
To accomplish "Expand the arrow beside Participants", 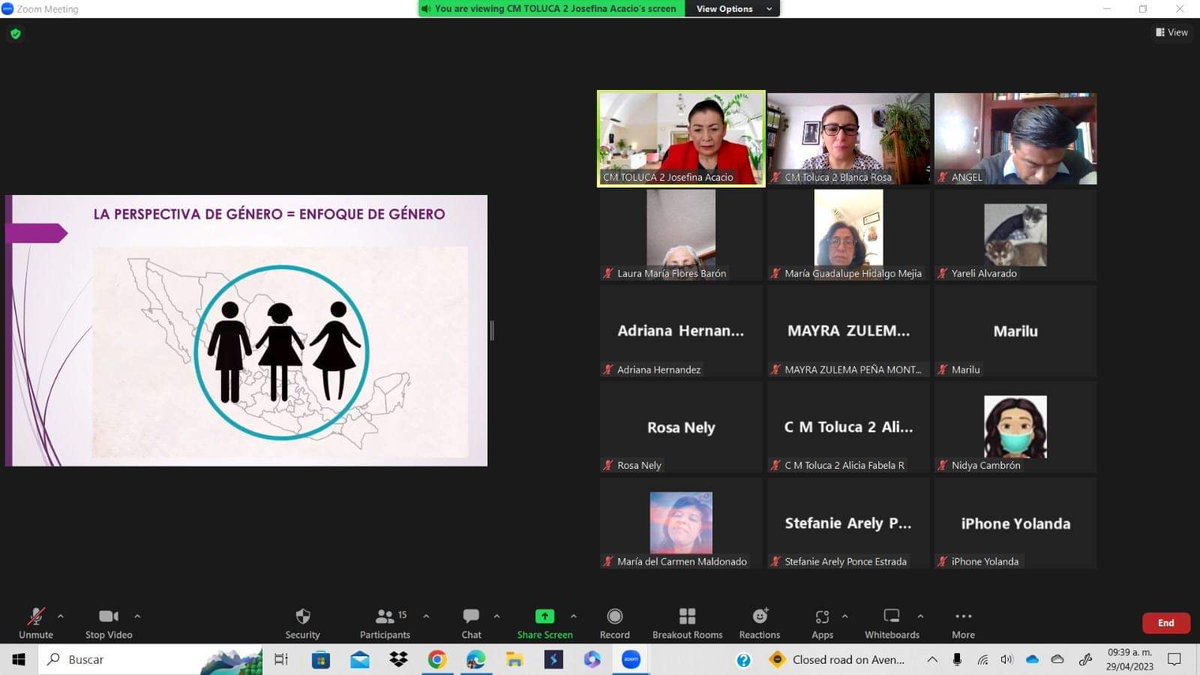I will 426,616.
